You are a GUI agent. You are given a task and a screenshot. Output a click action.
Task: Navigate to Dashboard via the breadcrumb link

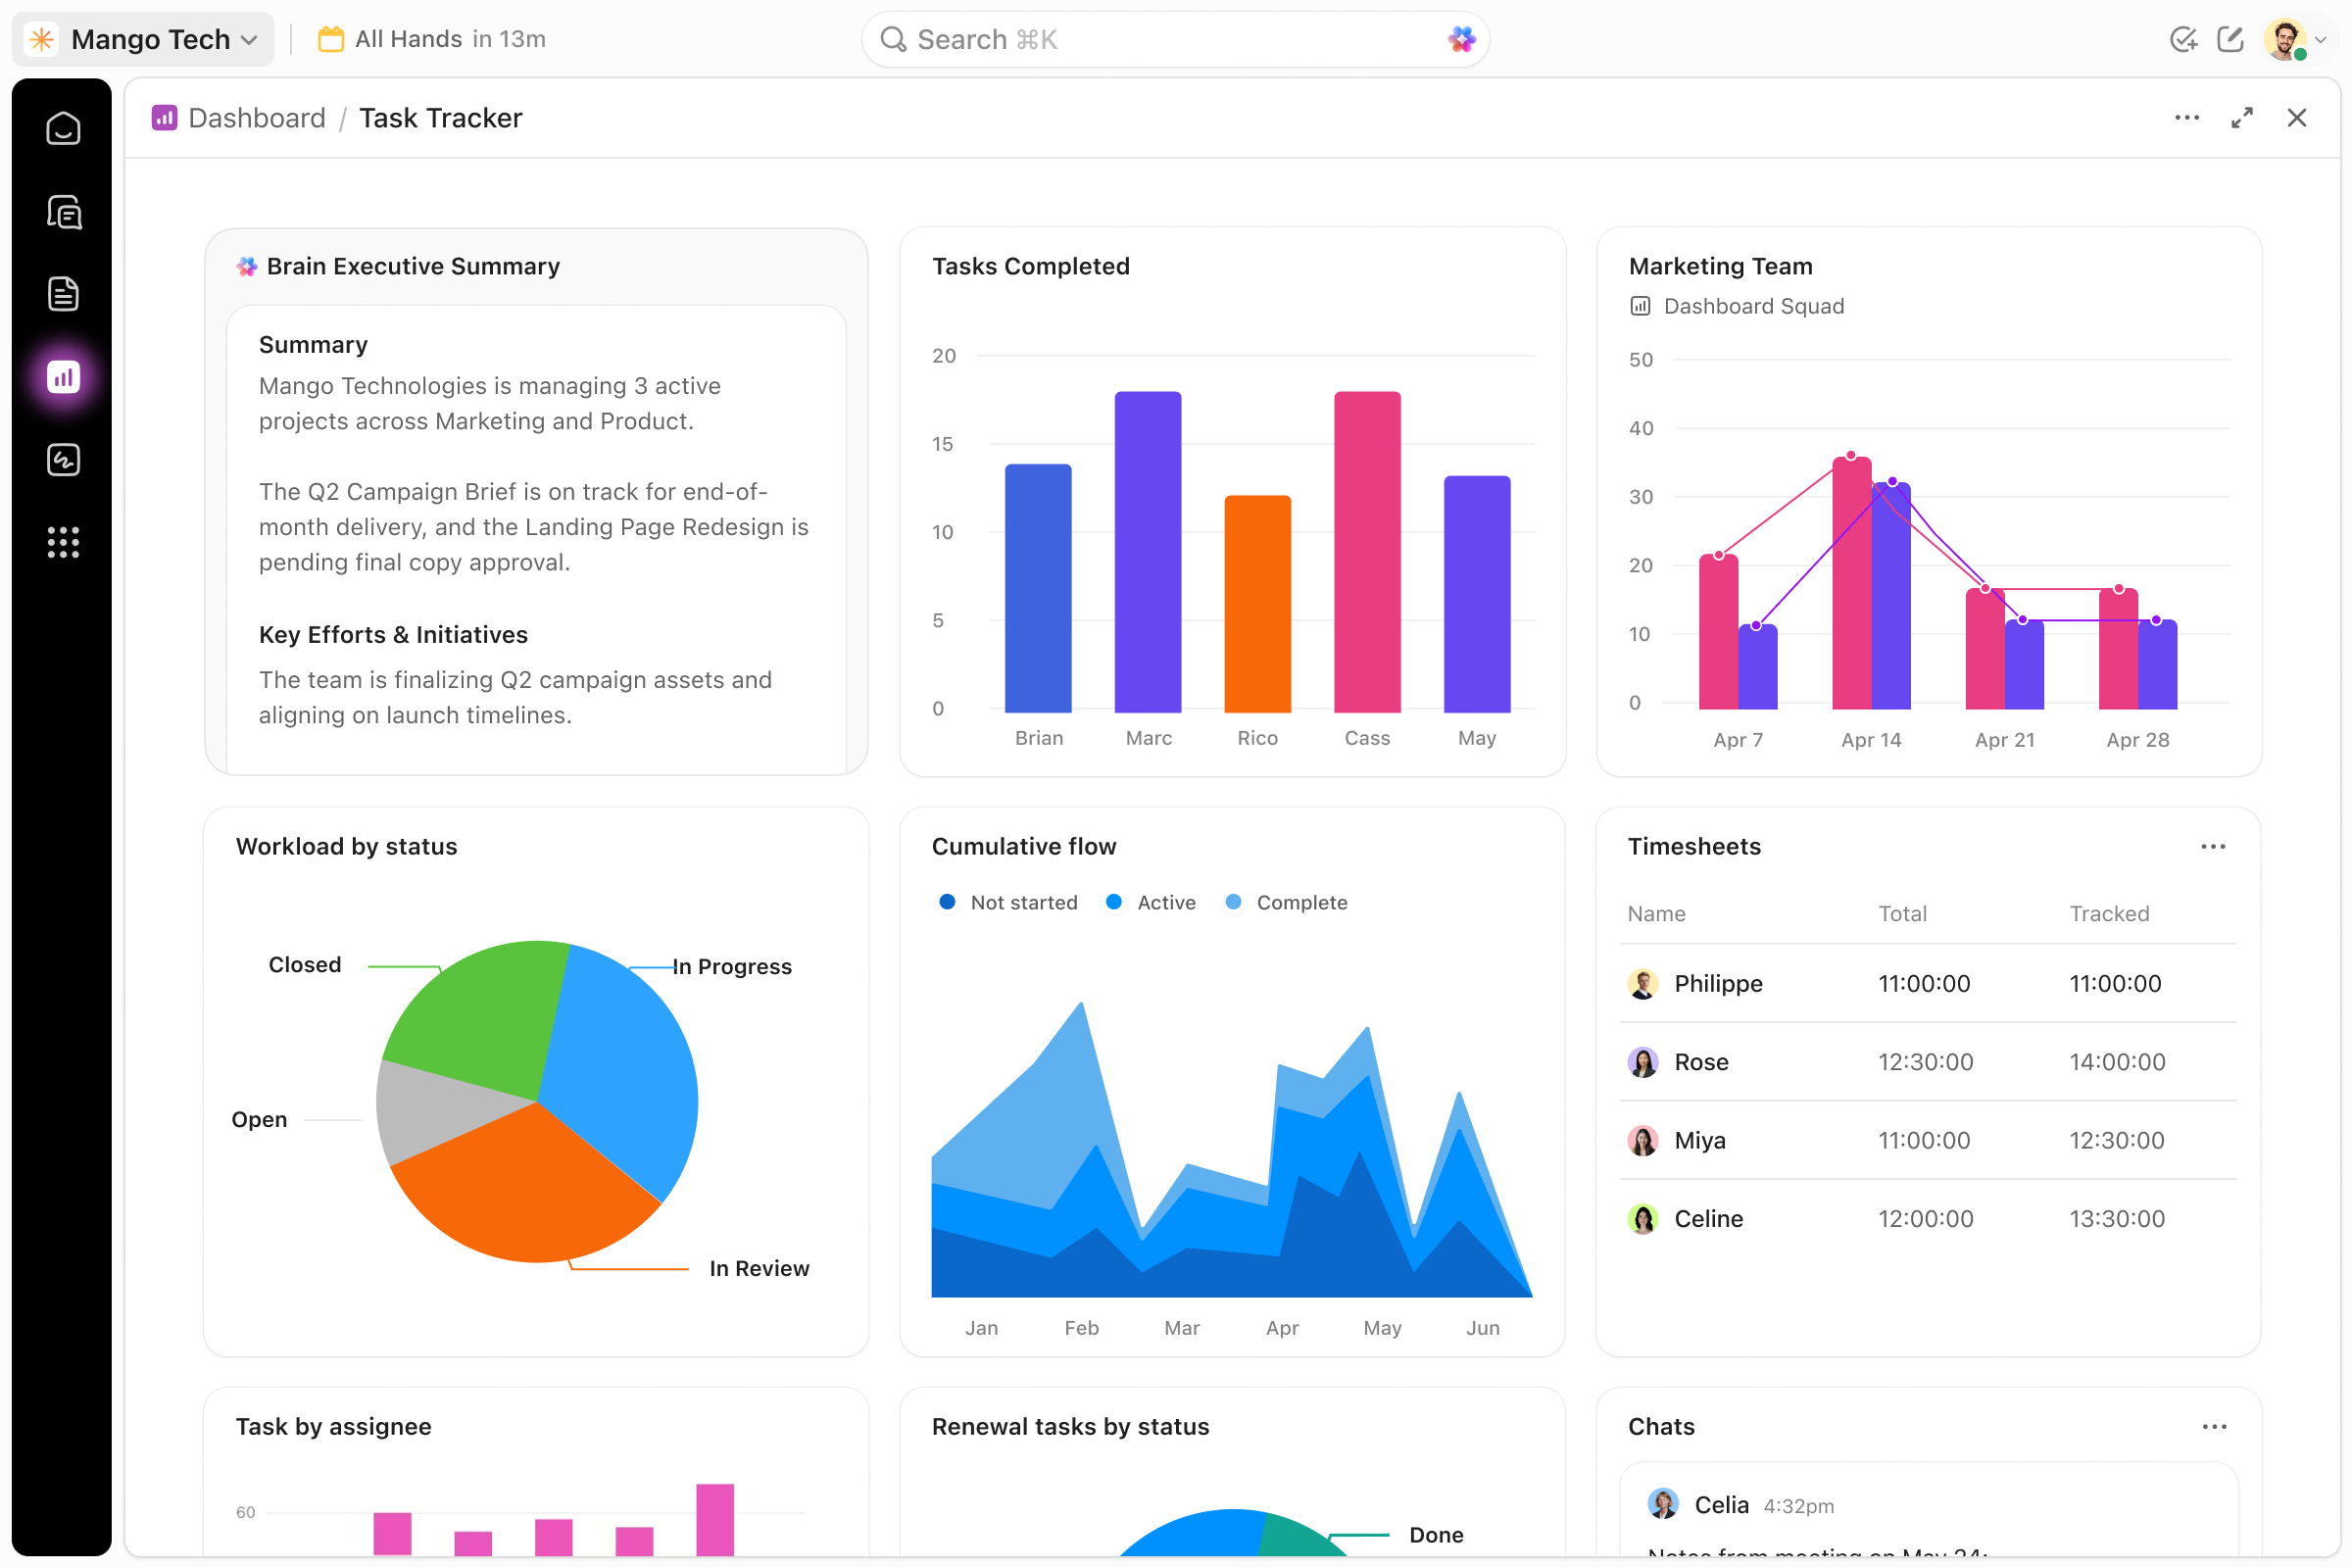tap(256, 118)
